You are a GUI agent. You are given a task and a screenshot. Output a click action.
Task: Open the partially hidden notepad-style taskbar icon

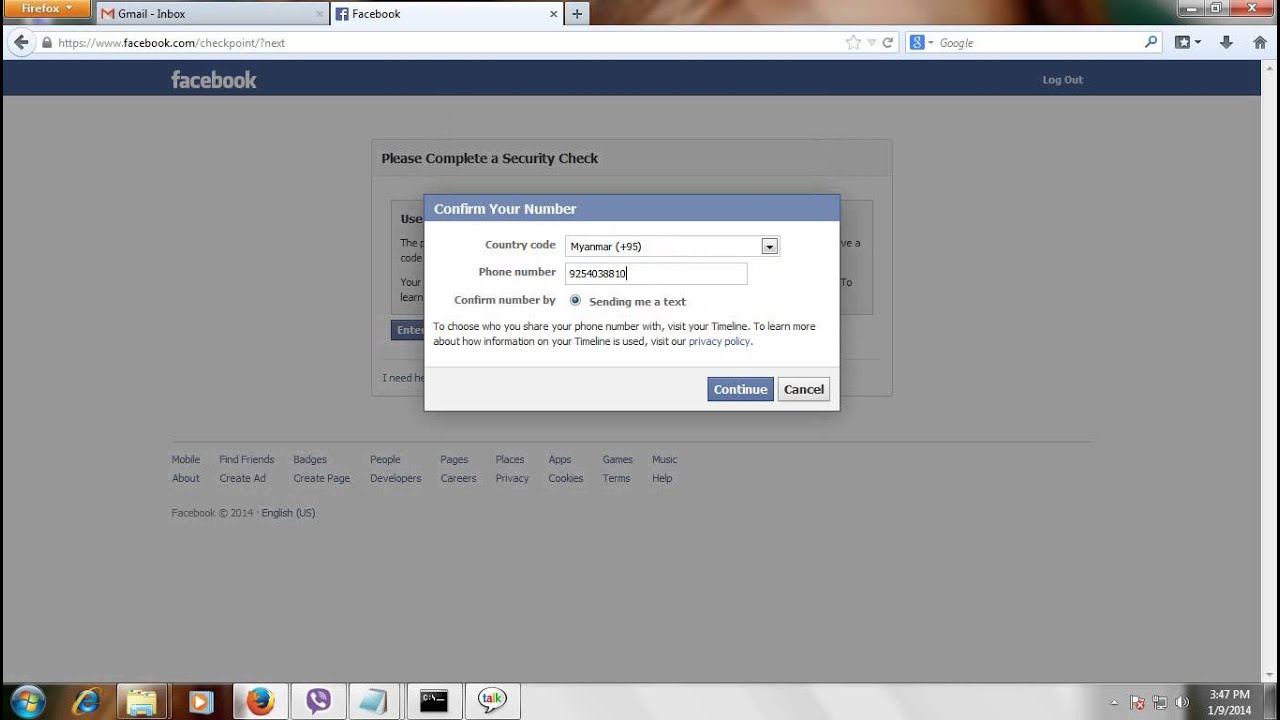click(x=373, y=701)
